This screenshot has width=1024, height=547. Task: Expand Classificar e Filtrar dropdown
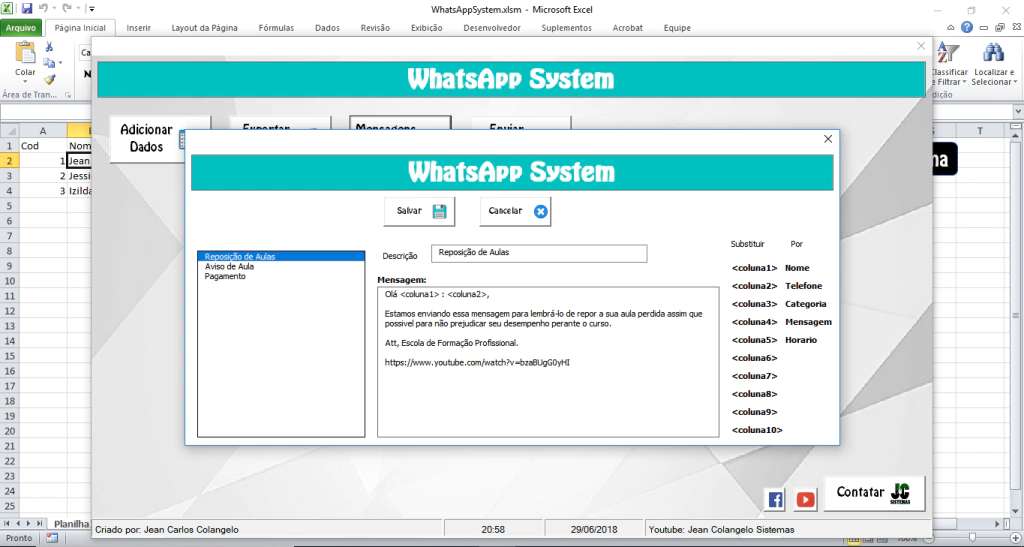[x=963, y=82]
